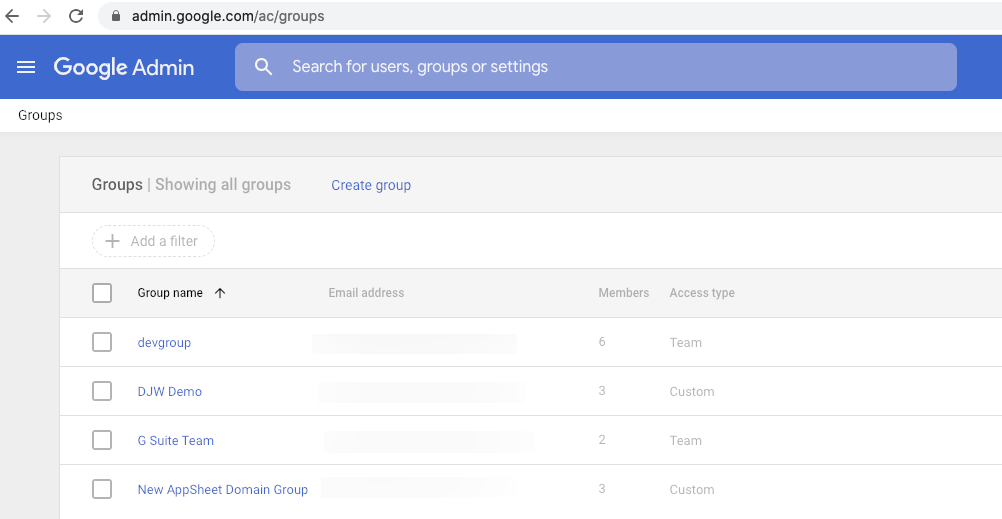The width and height of the screenshot is (1002, 519).
Task: Click the Google Admin logo
Action: click(x=124, y=68)
